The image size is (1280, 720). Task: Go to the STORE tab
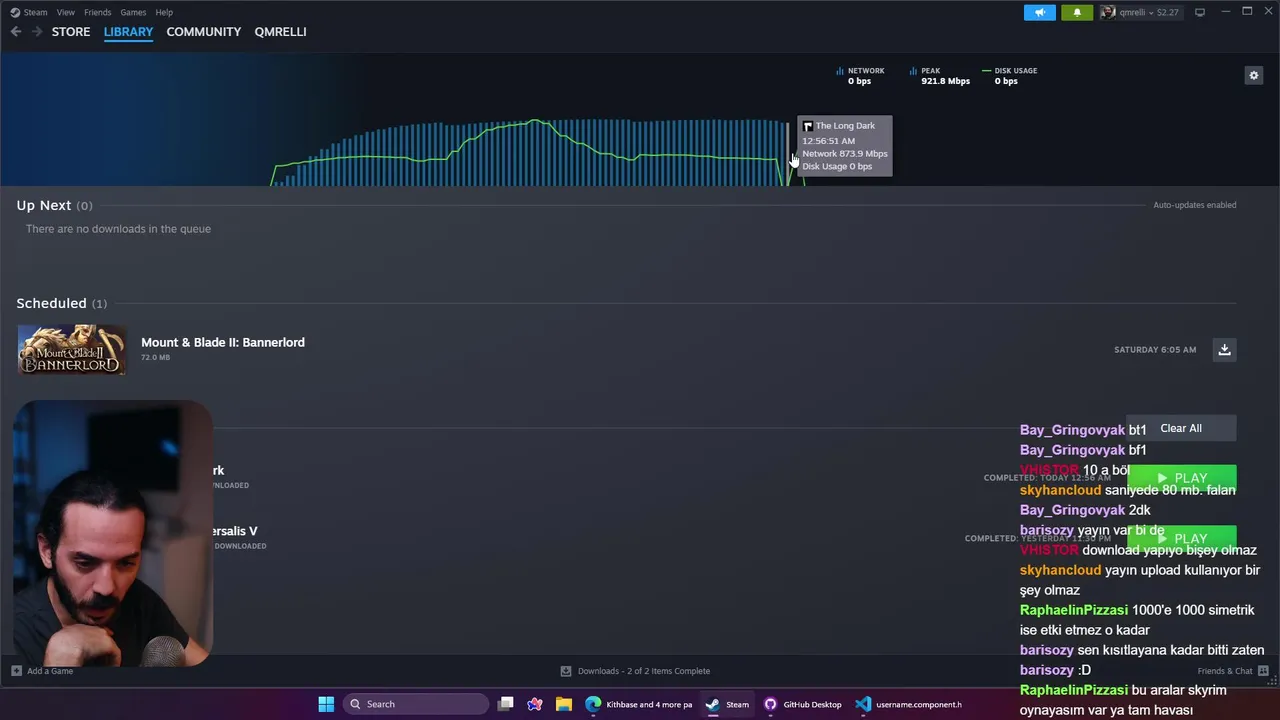click(71, 32)
